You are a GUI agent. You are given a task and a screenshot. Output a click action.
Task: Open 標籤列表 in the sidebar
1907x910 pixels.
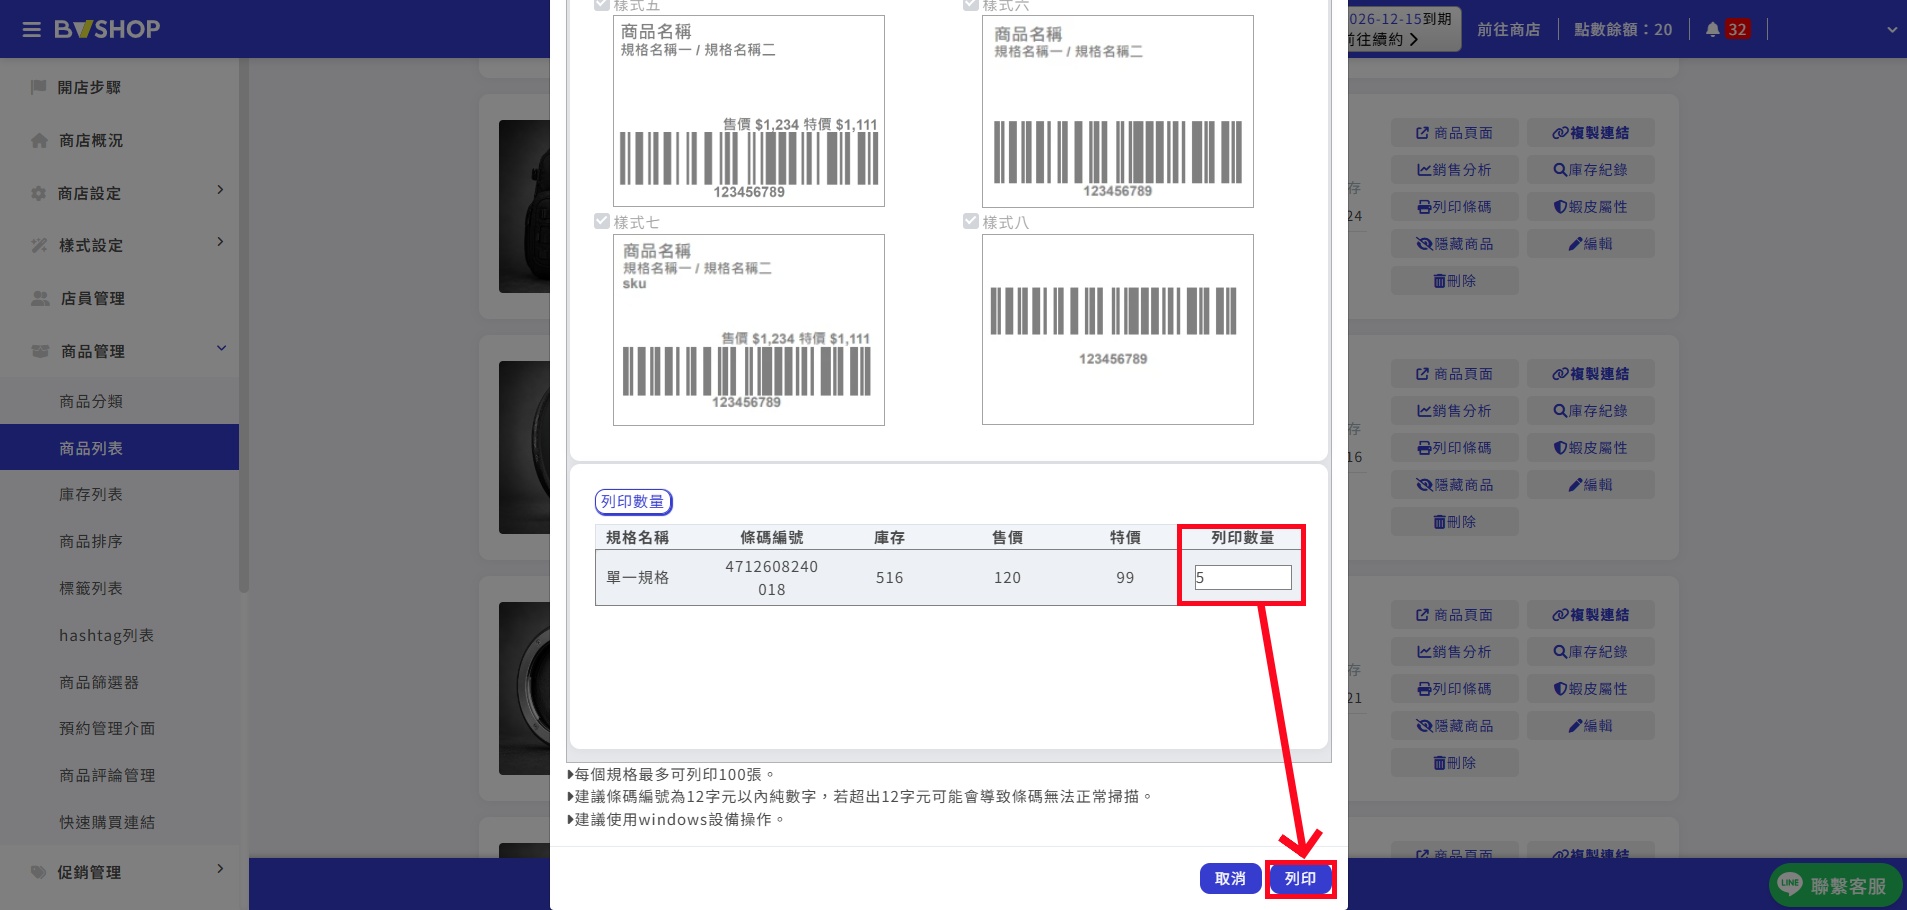coord(91,588)
